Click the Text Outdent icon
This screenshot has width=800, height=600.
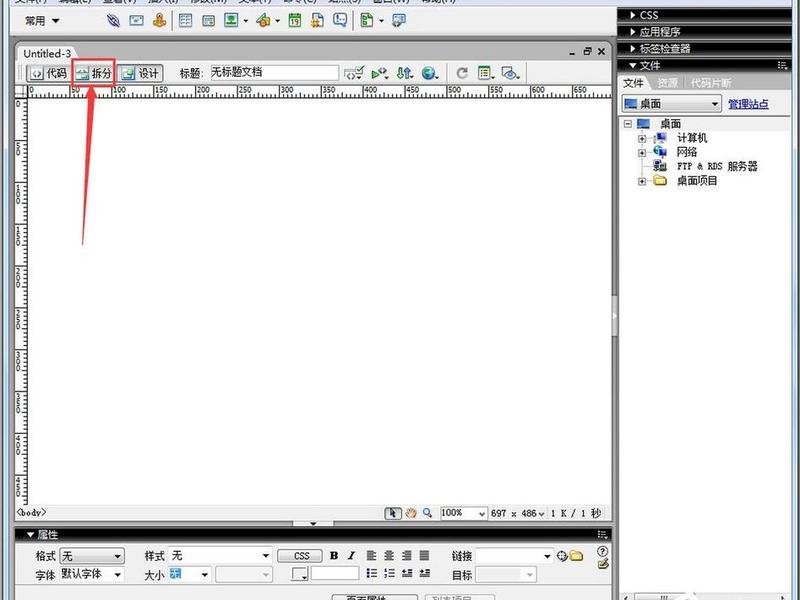(x=407, y=573)
